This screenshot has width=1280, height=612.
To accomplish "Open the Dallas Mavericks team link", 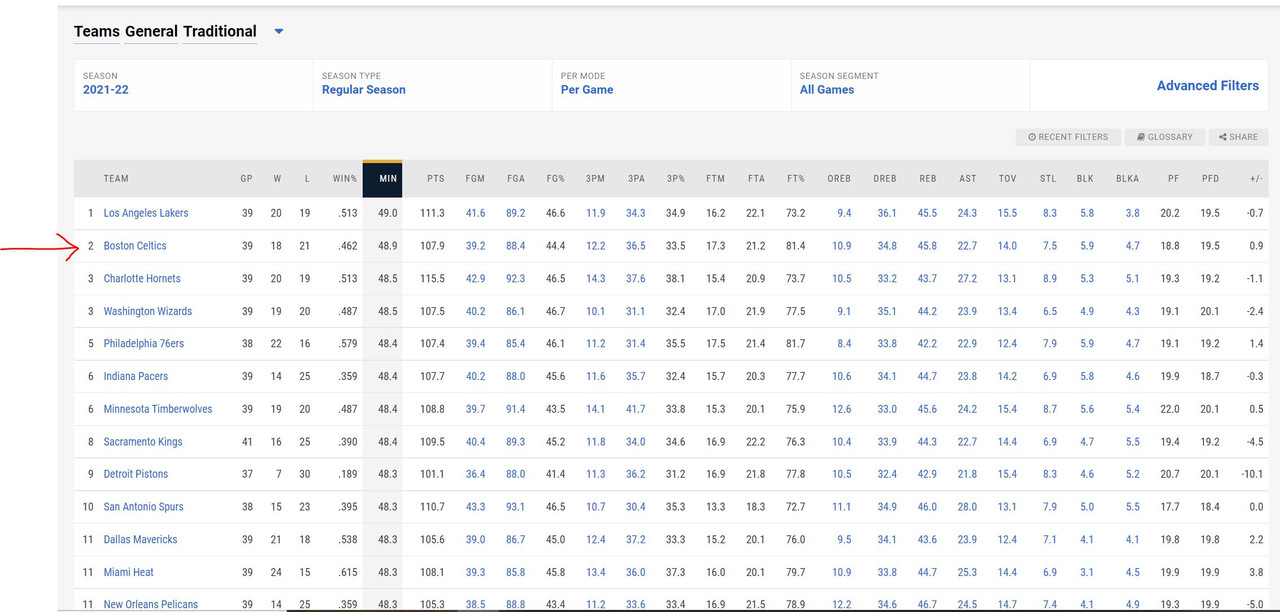I will click(x=141, y=540).
